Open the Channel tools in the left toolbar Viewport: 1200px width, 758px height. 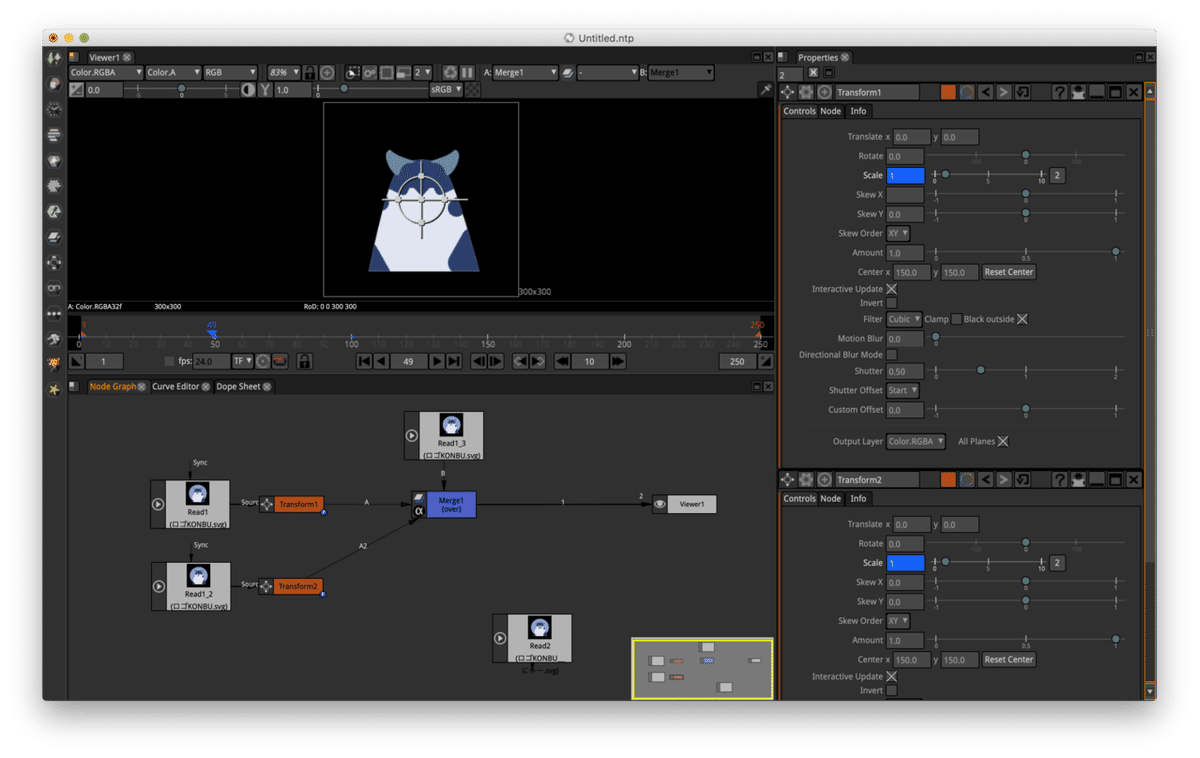click(54, 135)
